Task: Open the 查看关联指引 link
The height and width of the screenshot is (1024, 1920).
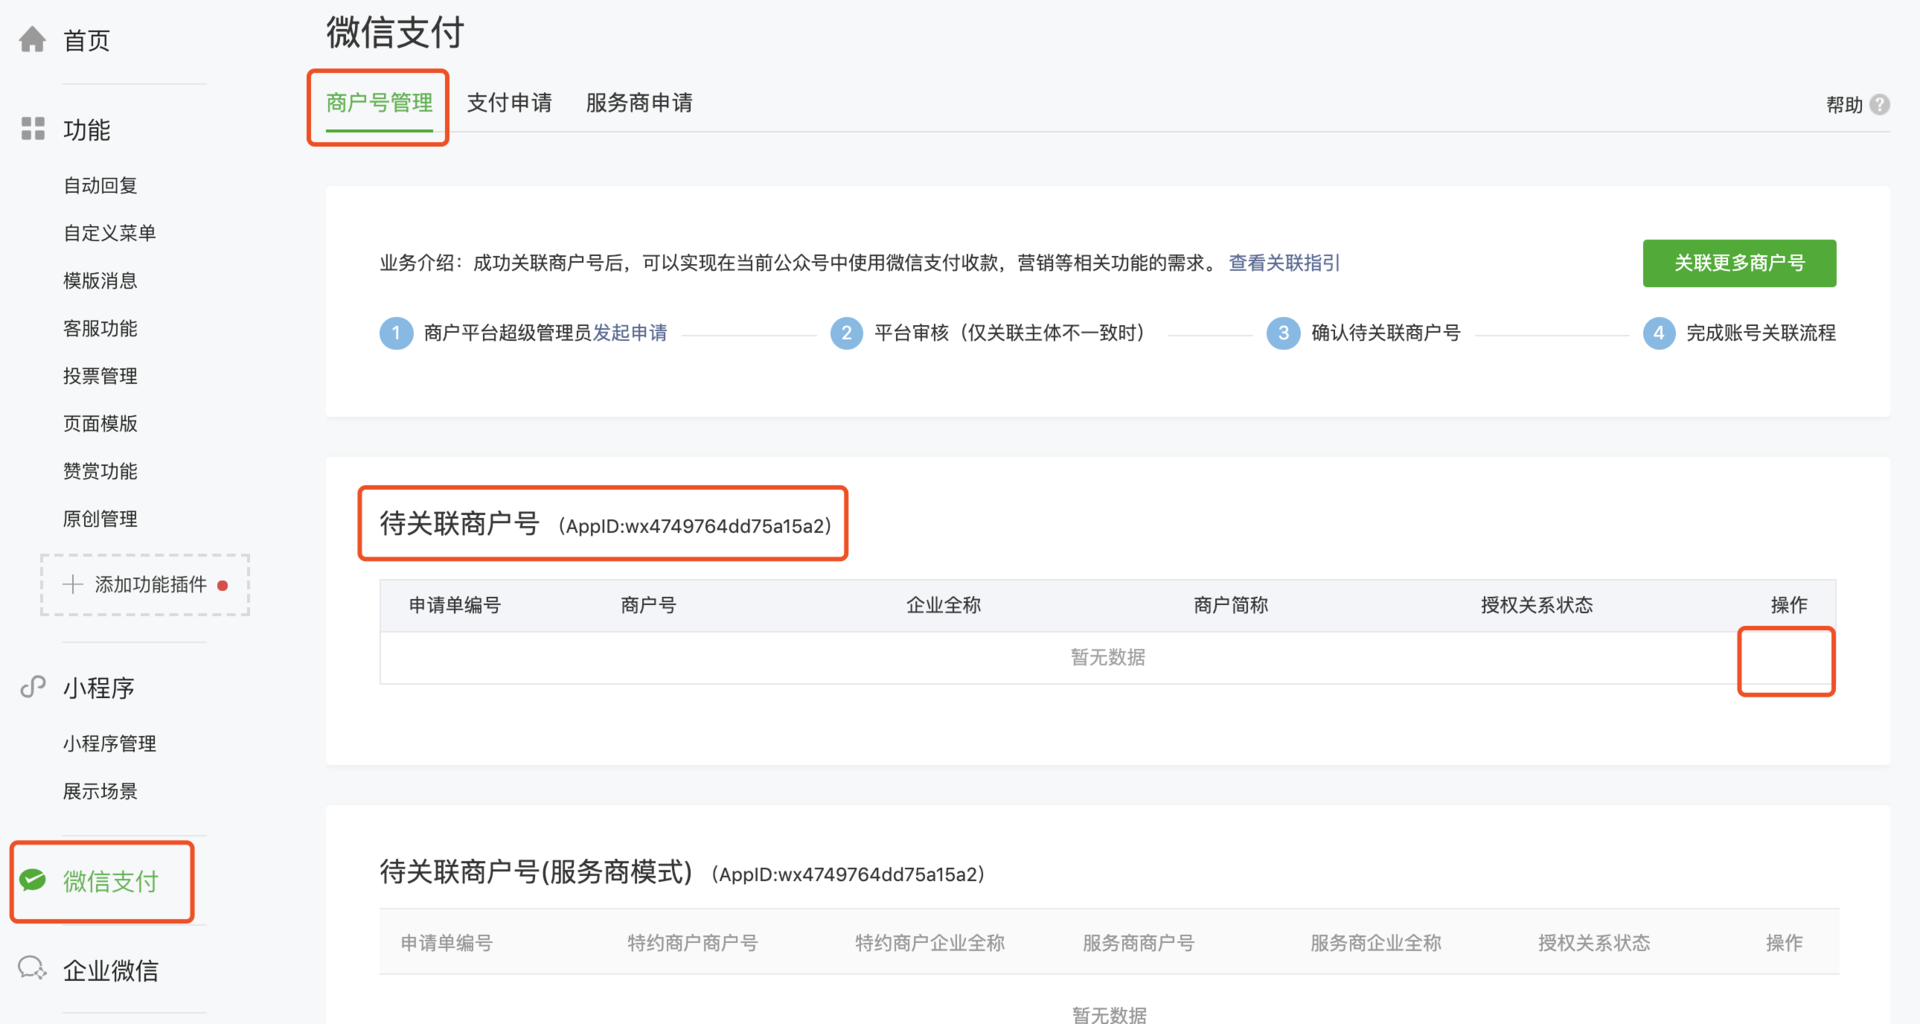Action: [x=1284, y=263]
